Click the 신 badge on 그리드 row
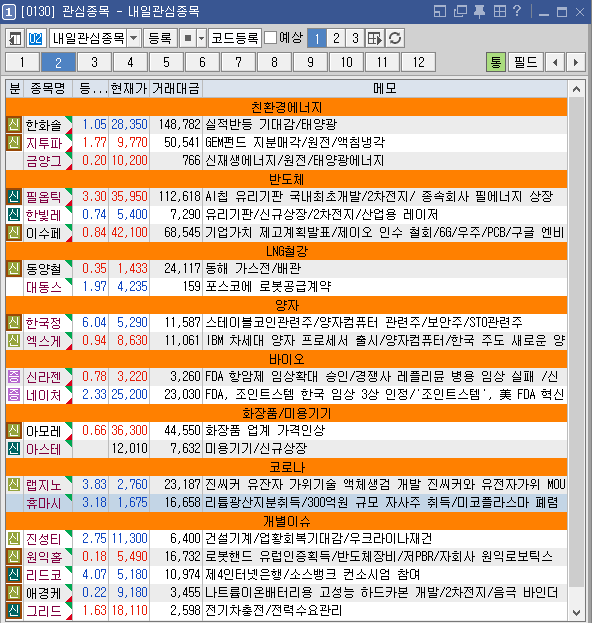Screen dimensions: 592x623 point(14,611)
